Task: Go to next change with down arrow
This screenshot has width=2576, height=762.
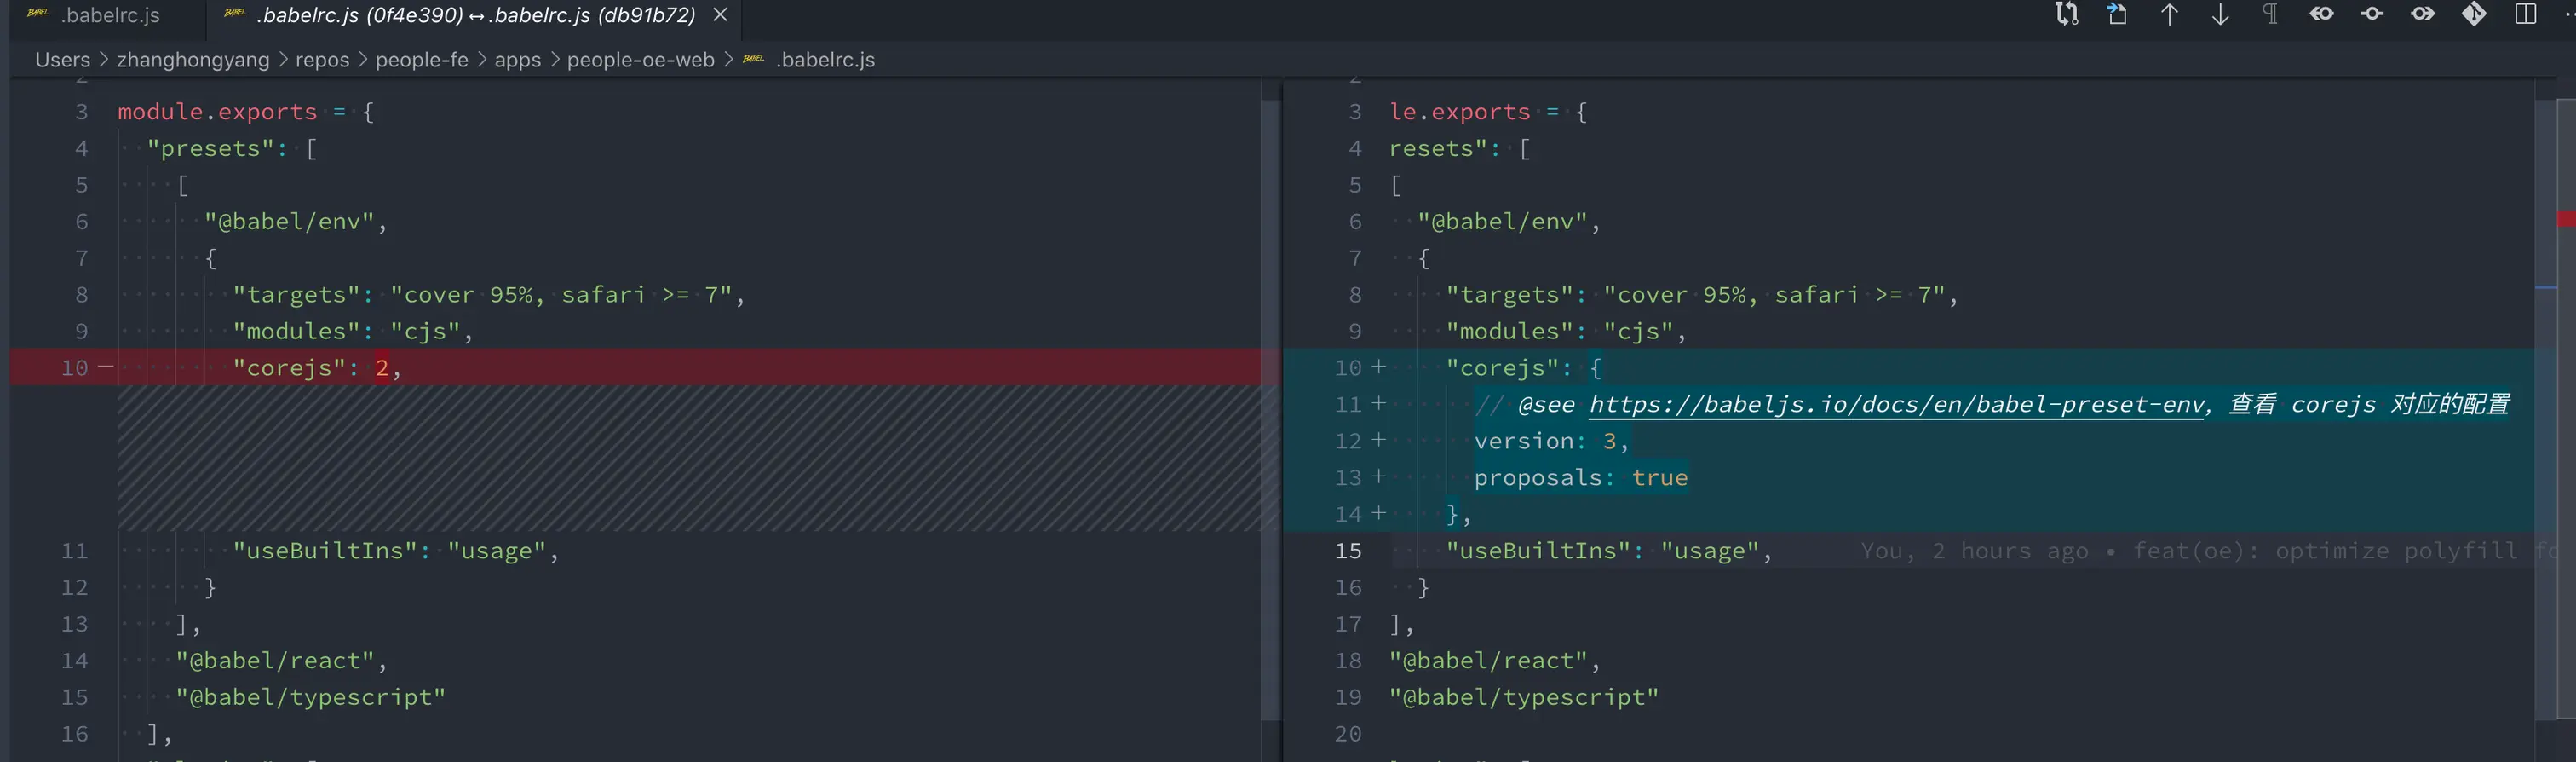Action: [x=2220, y=14]
